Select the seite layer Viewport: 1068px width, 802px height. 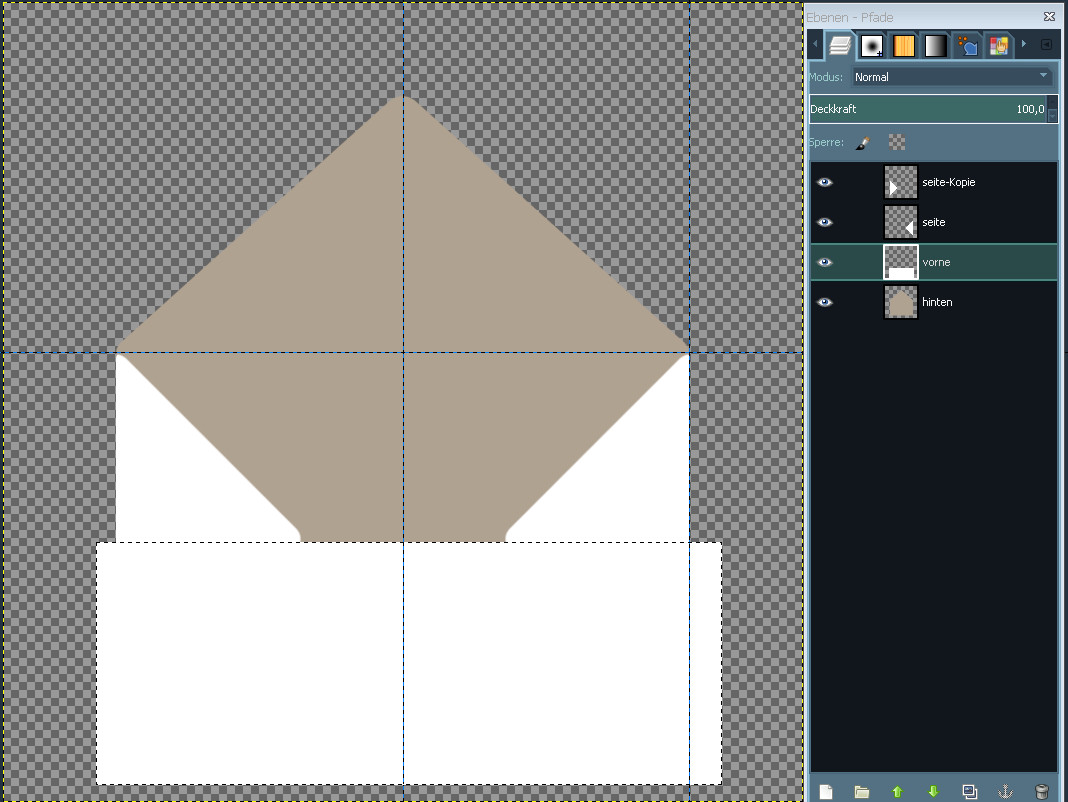934,222
